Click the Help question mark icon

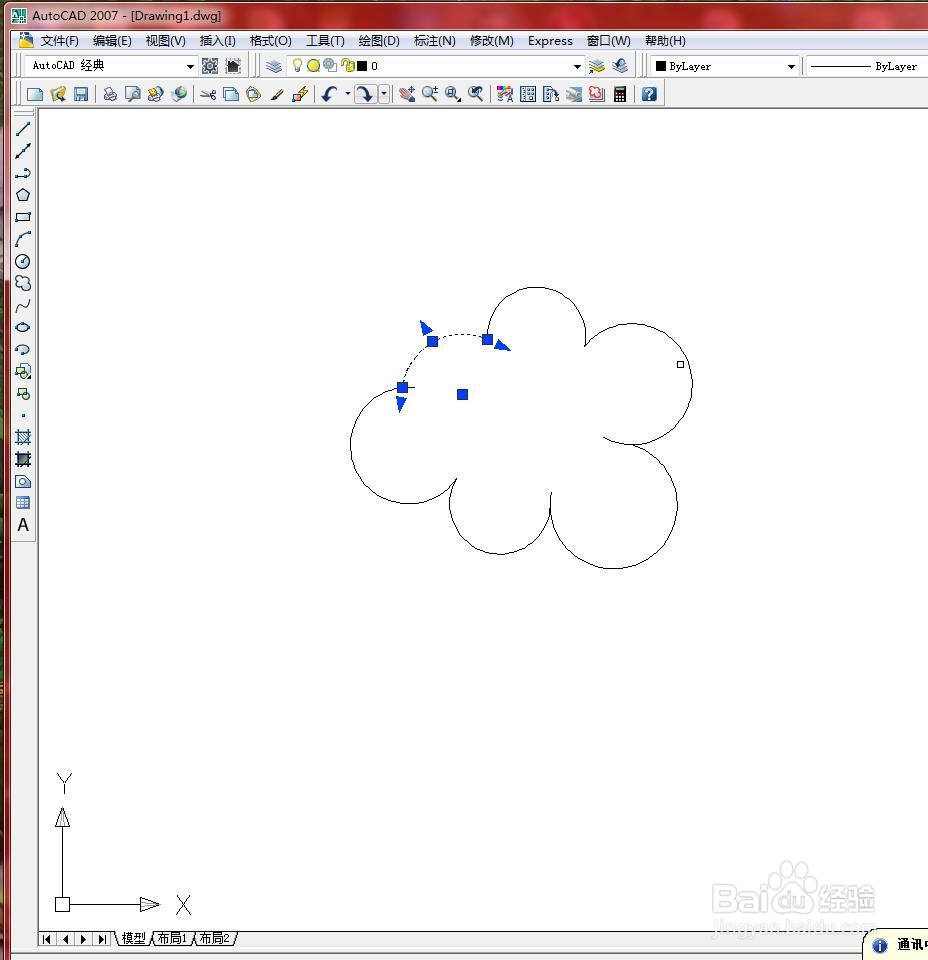(x=649, y=94)
